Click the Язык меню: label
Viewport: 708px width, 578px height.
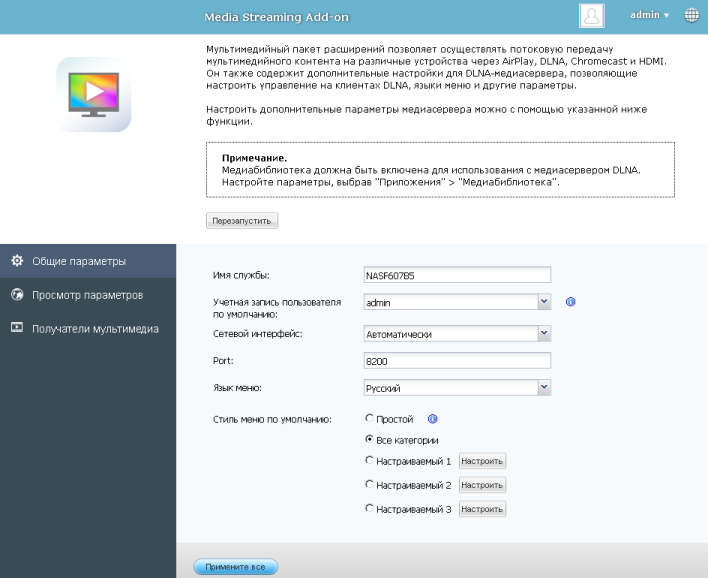coord(237,388)
